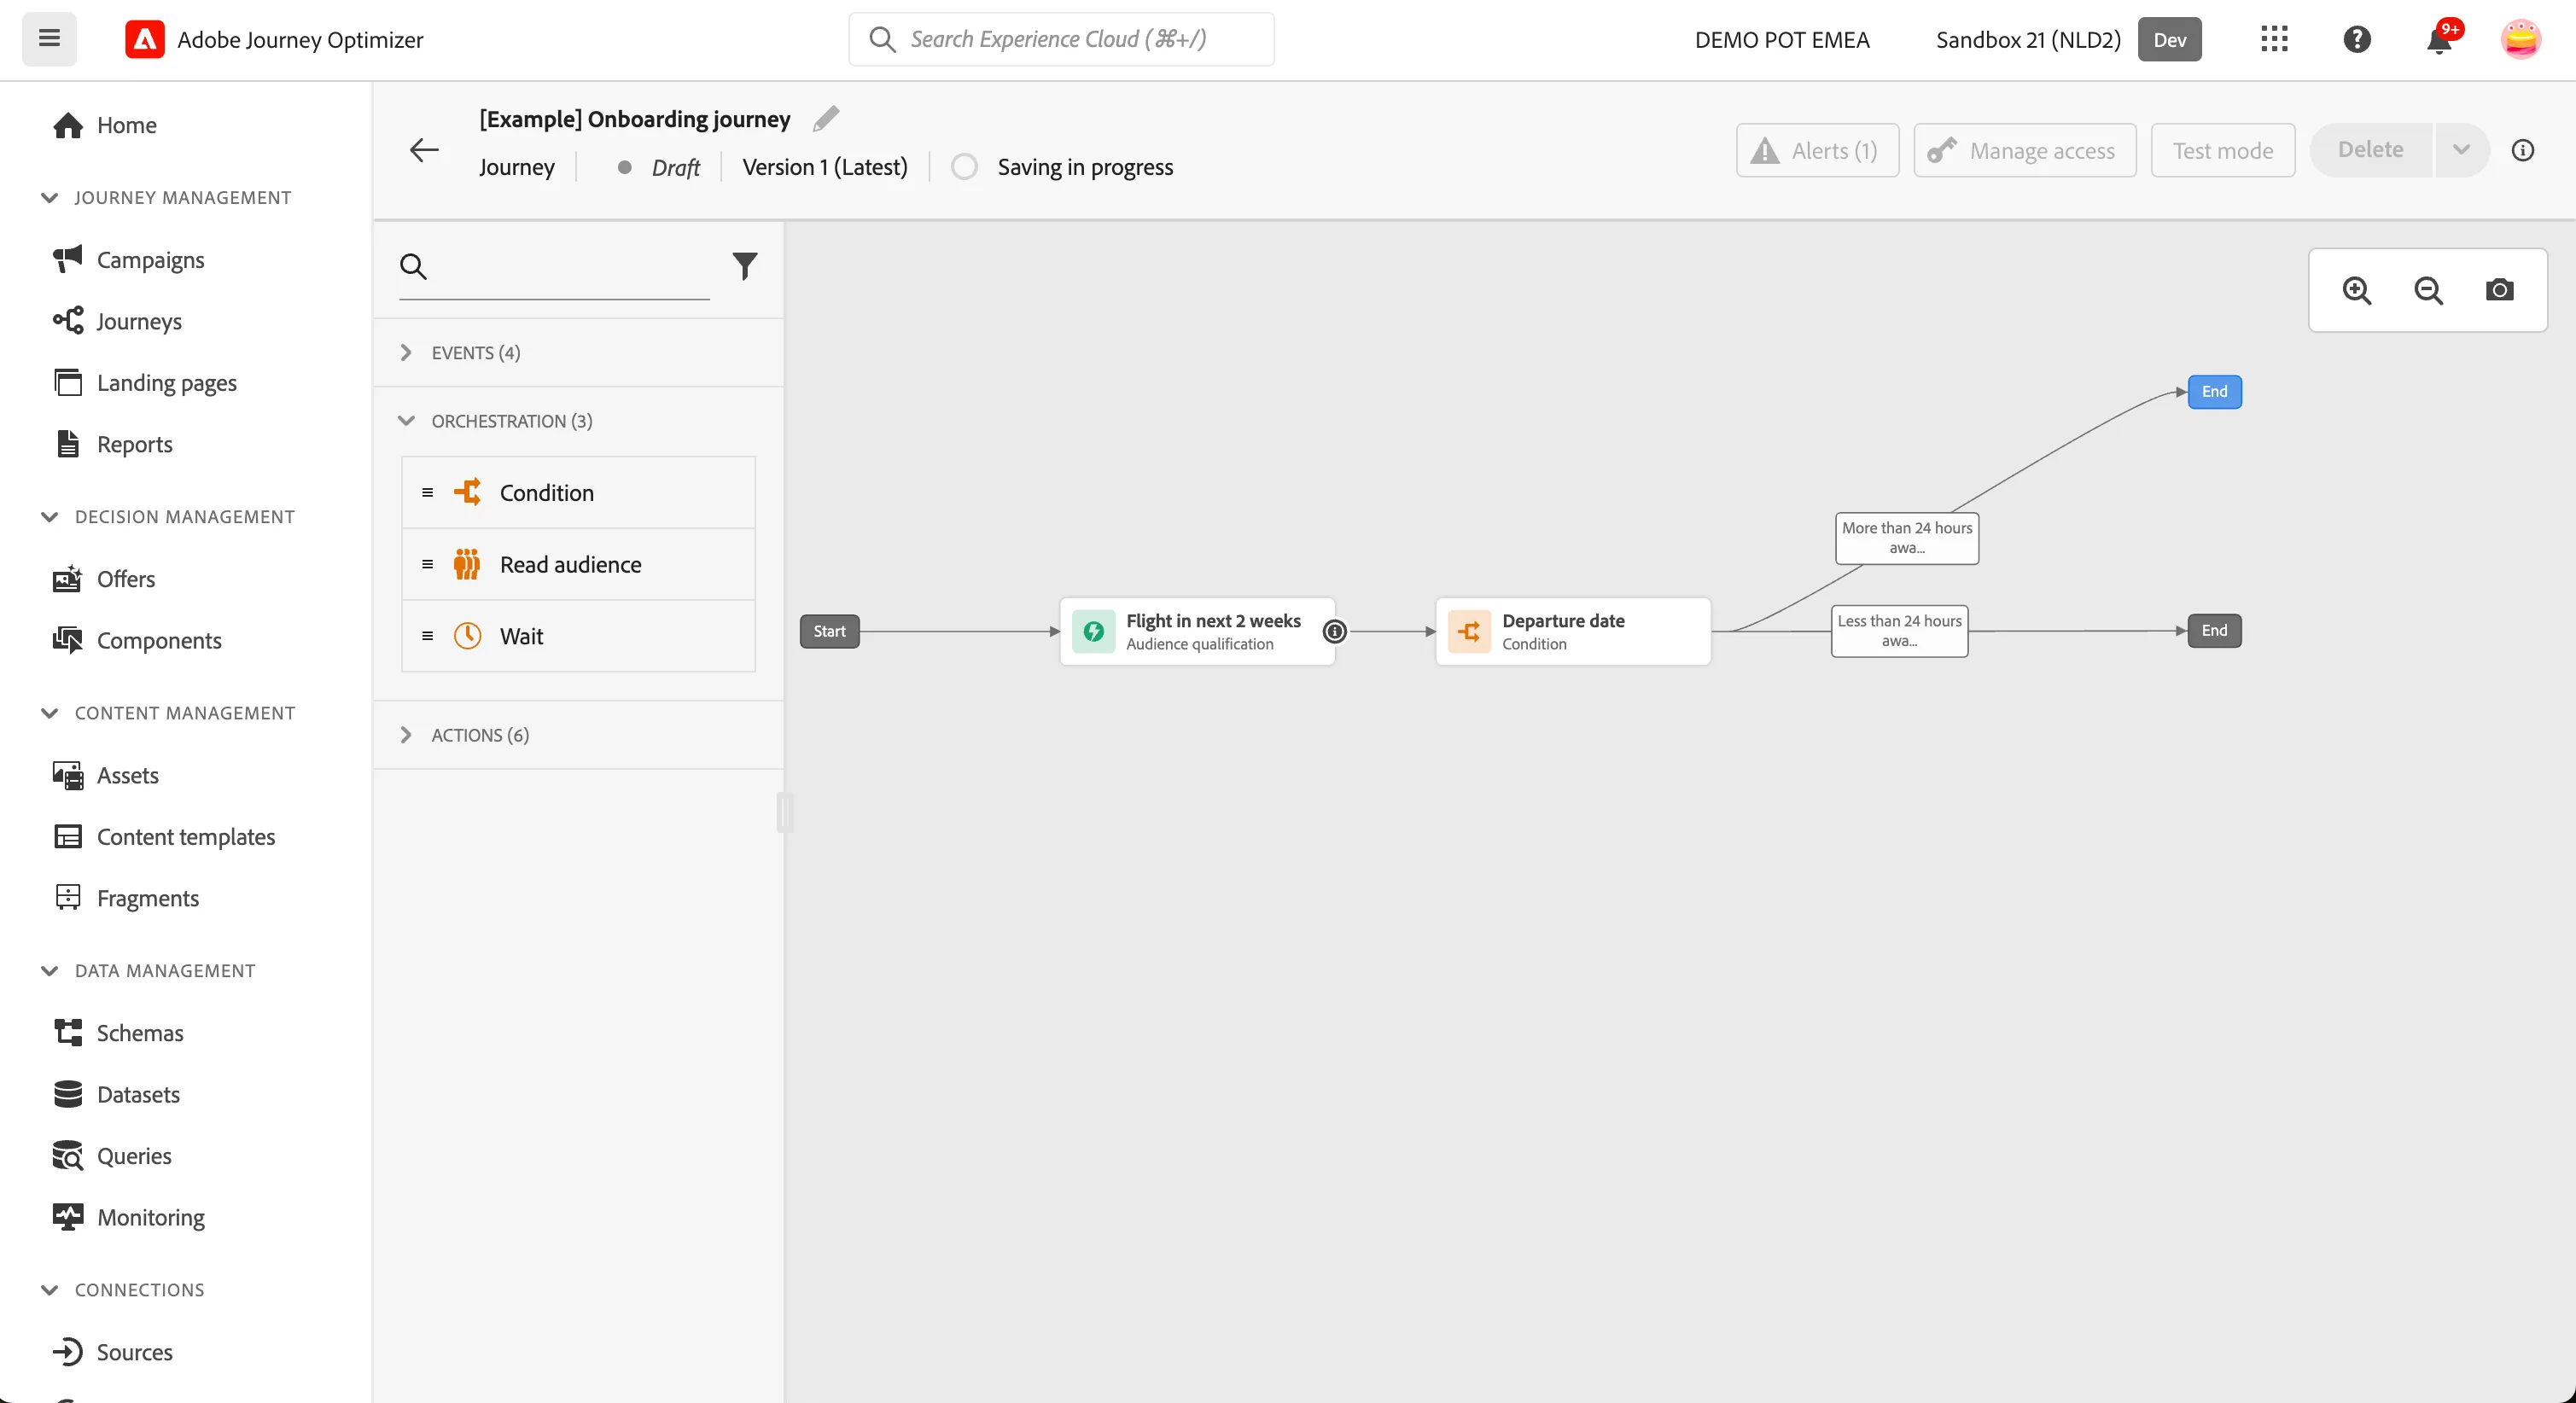This screenshot has width=2576, height=1403.
Task: Open journey info circle icon near Delete
Action: [x=2522, y=150]
